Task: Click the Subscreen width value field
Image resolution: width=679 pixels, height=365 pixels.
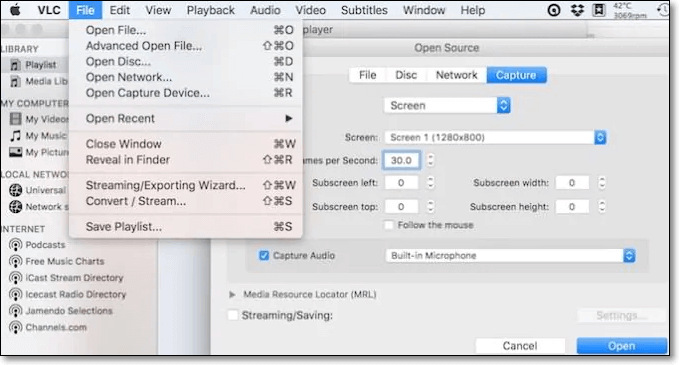Action: click(572, 183)
